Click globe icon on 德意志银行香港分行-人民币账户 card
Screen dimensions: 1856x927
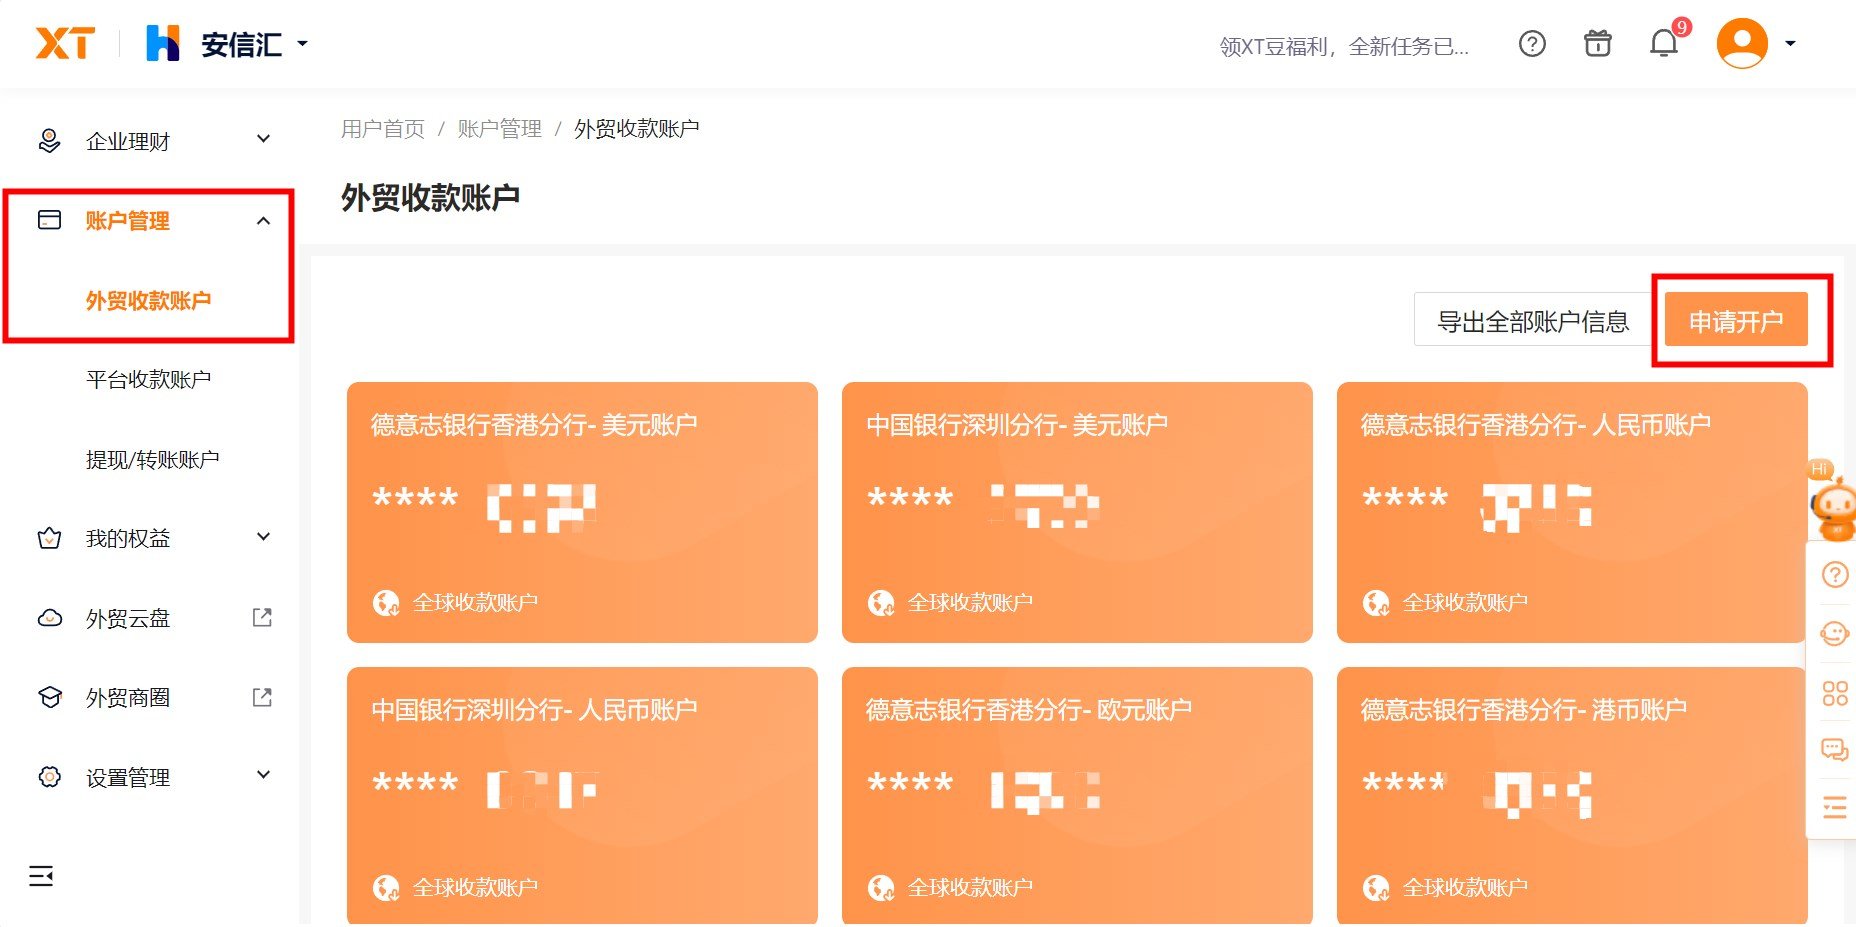1376,603
